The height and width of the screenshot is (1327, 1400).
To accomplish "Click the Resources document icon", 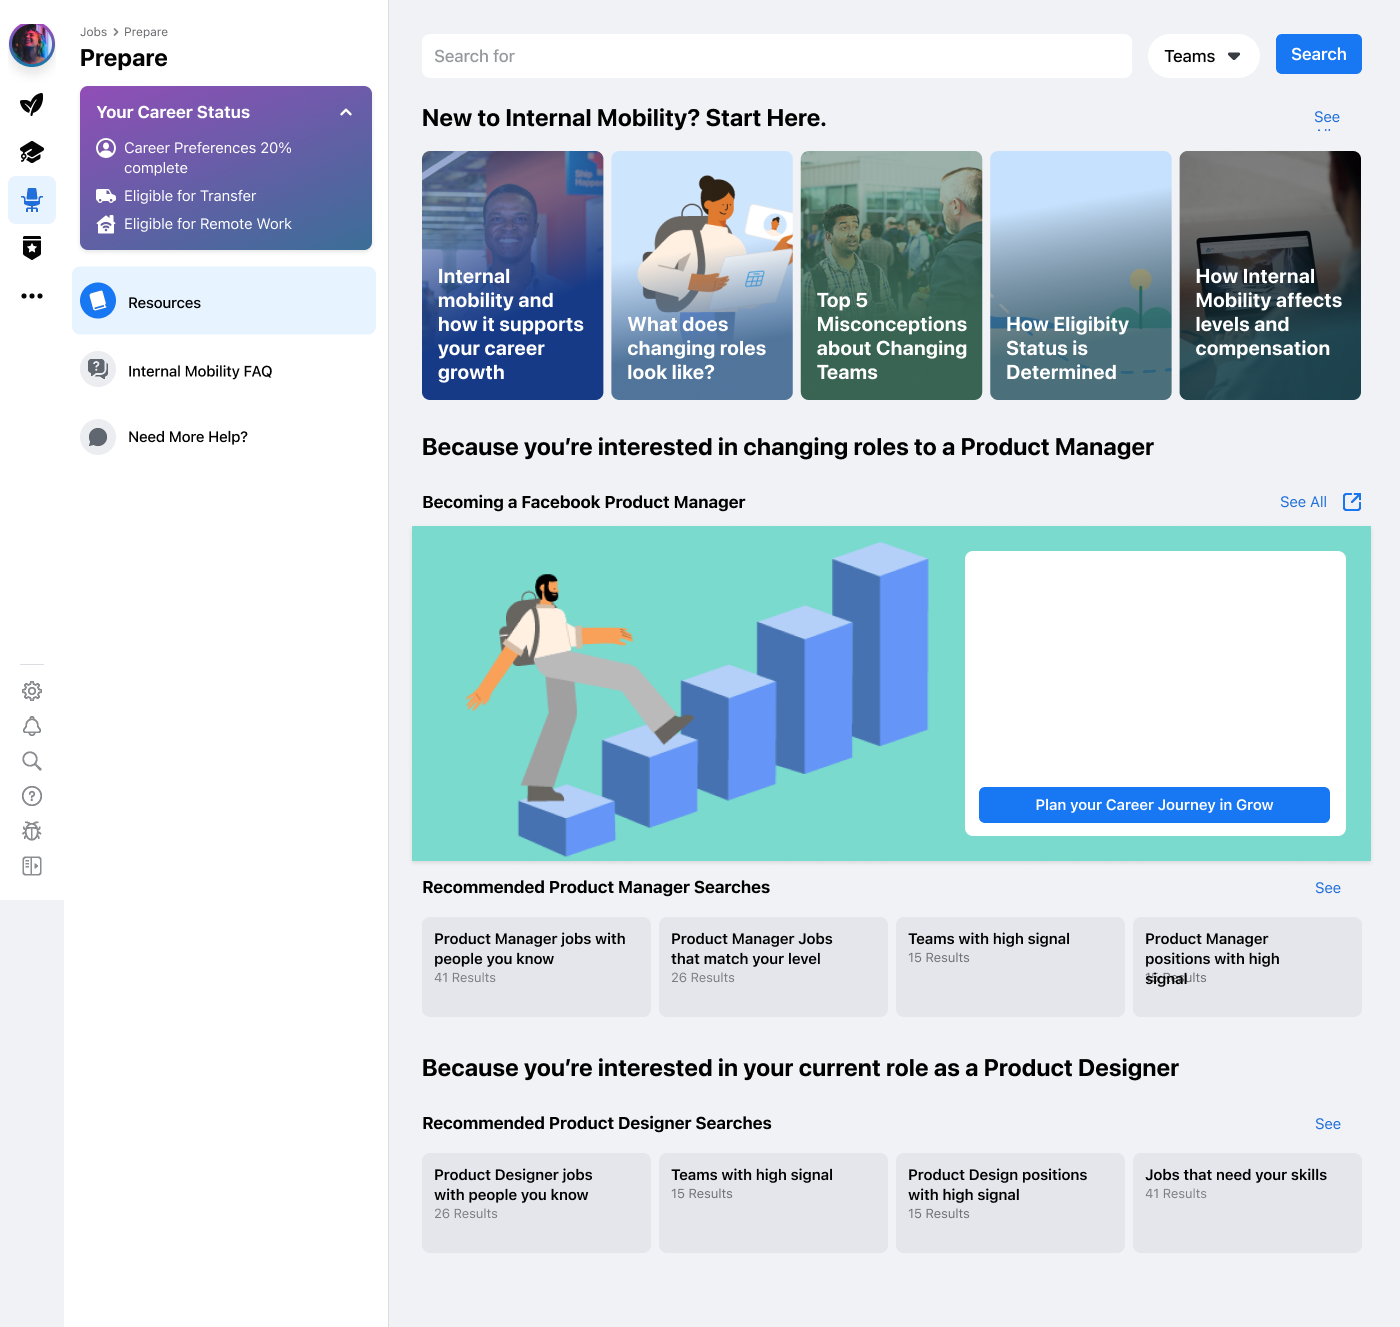I will [x=97, y=301].
